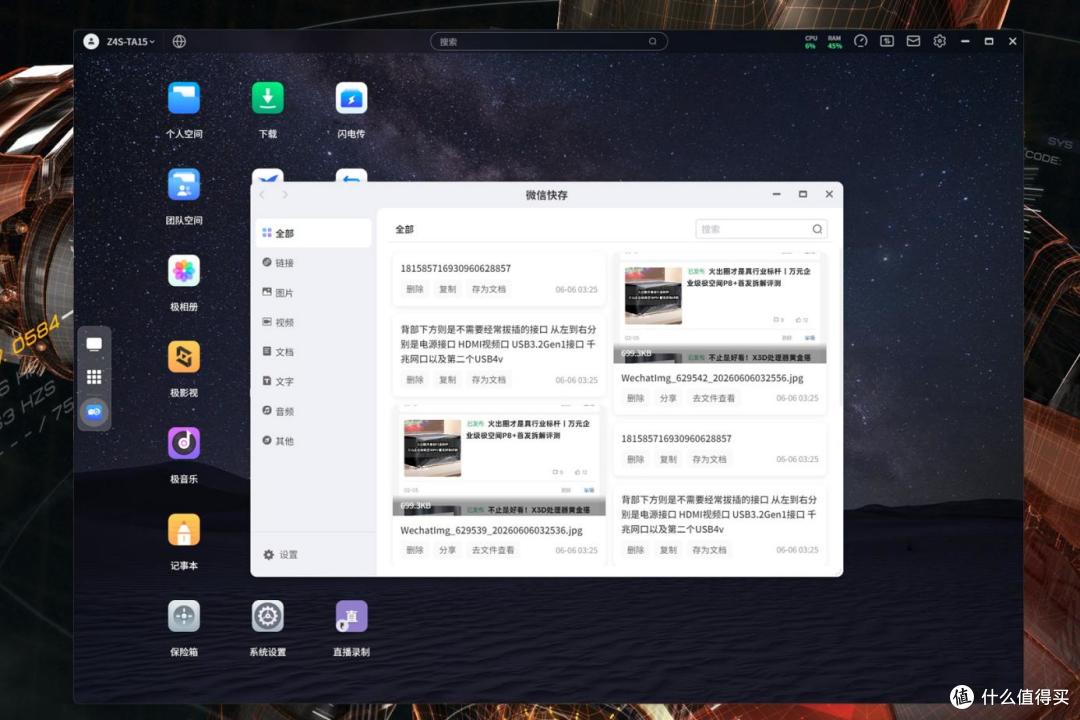The height and width of the screenshot is (720, 1080).
Task: Launch the 极相册 photo album app
Action: click(x=184, y=271)
